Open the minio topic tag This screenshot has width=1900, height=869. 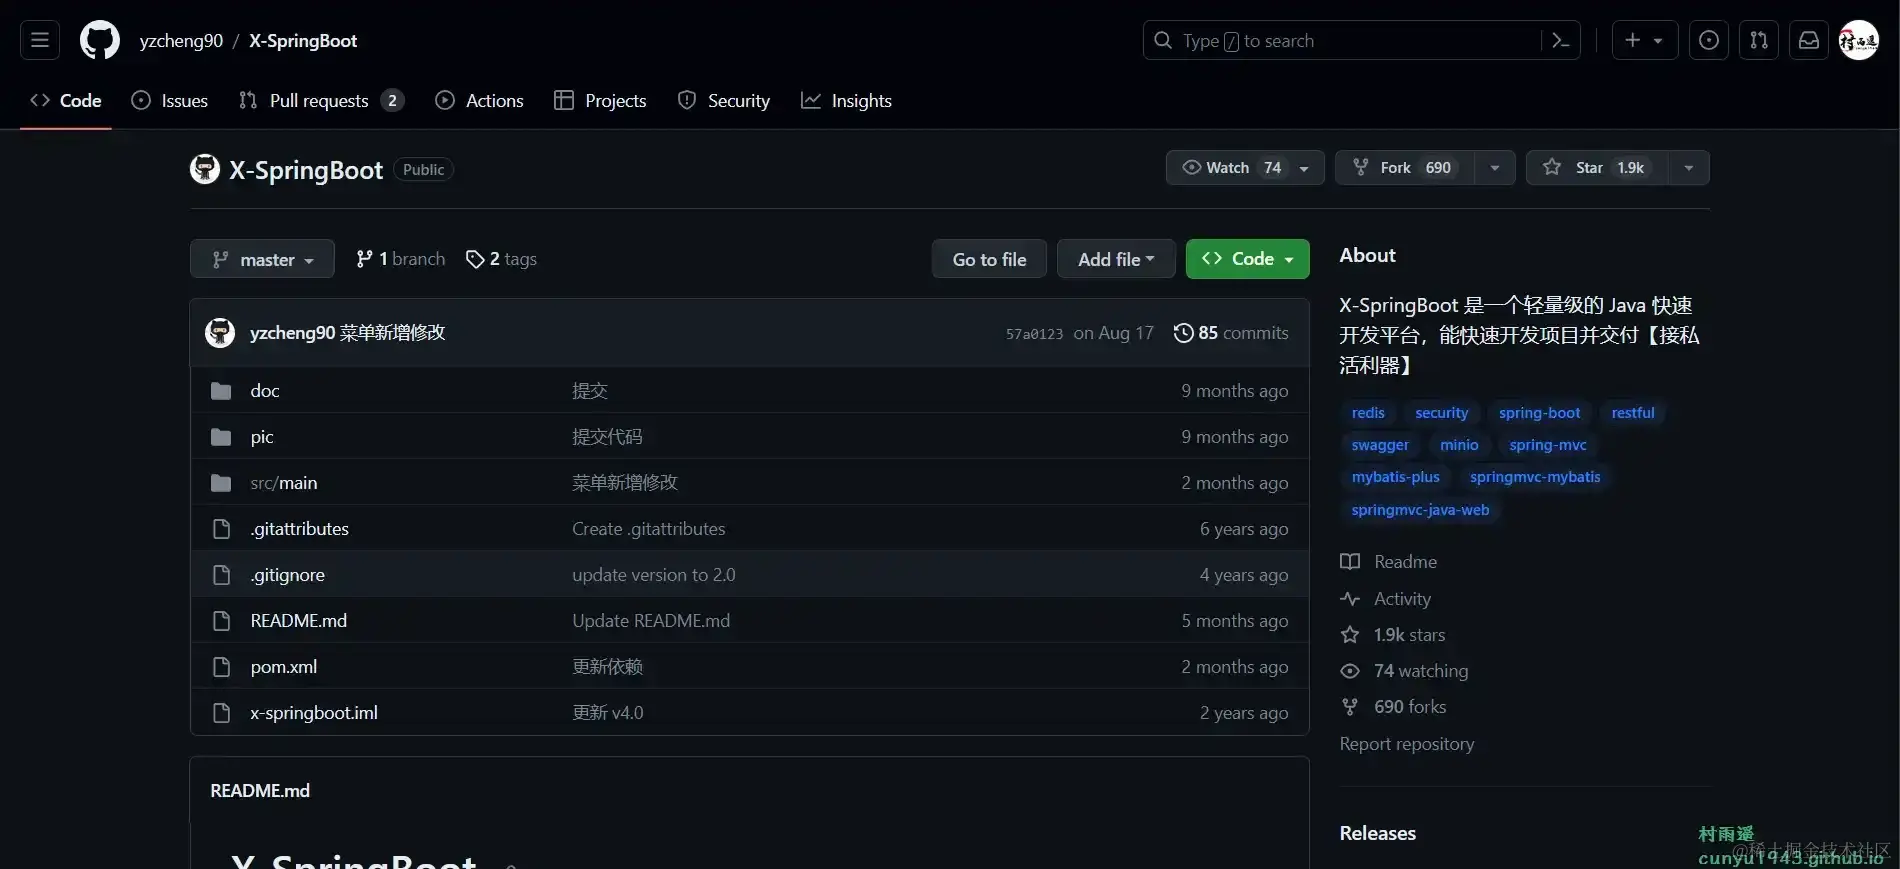click(x=1459, y=445)
